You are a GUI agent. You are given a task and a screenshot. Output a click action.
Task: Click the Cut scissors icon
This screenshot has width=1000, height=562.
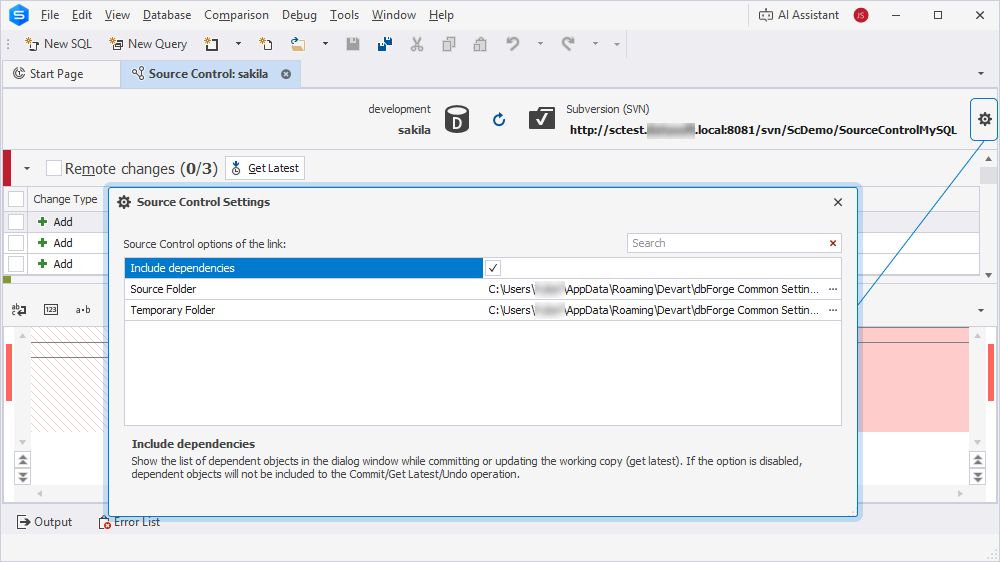[x=417, y=44]
